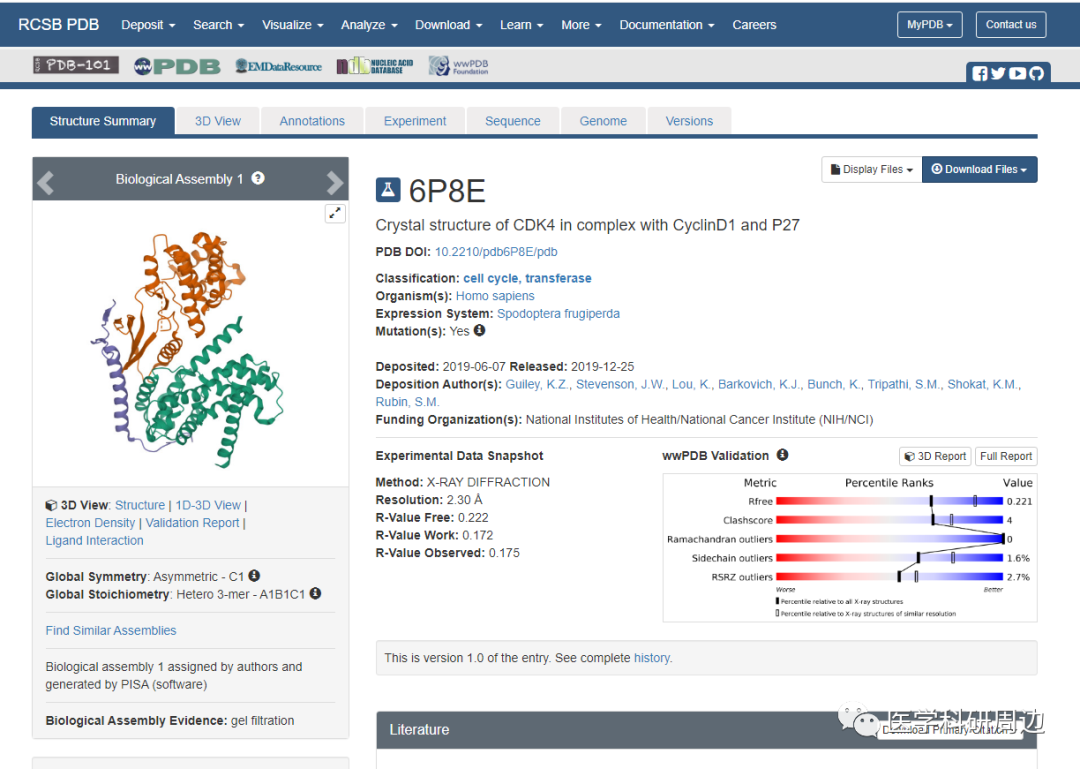
Task: Open the Full Report validation button
Action: click(x=1005, y=456)
